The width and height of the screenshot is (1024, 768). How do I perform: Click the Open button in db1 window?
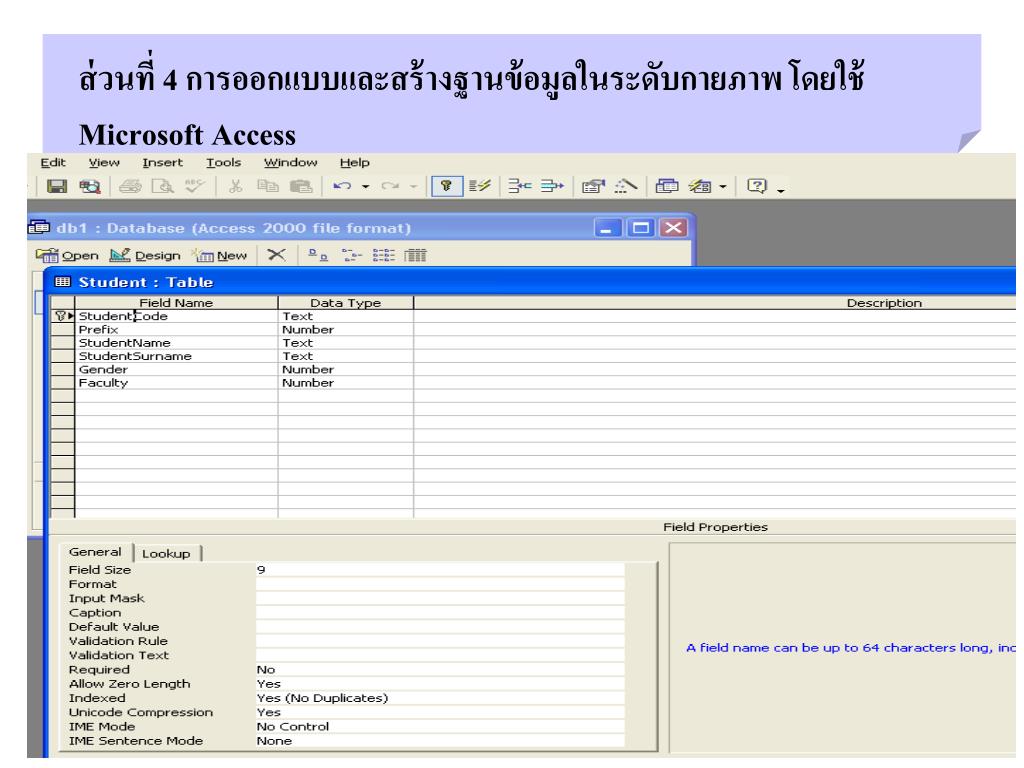[x=67, y=255]
